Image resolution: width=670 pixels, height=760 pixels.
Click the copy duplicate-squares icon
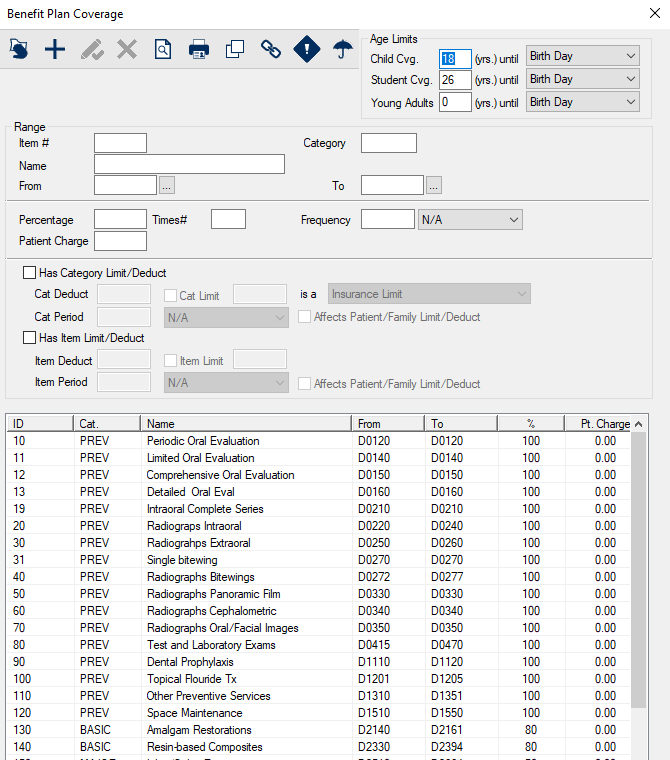(235, 49)
